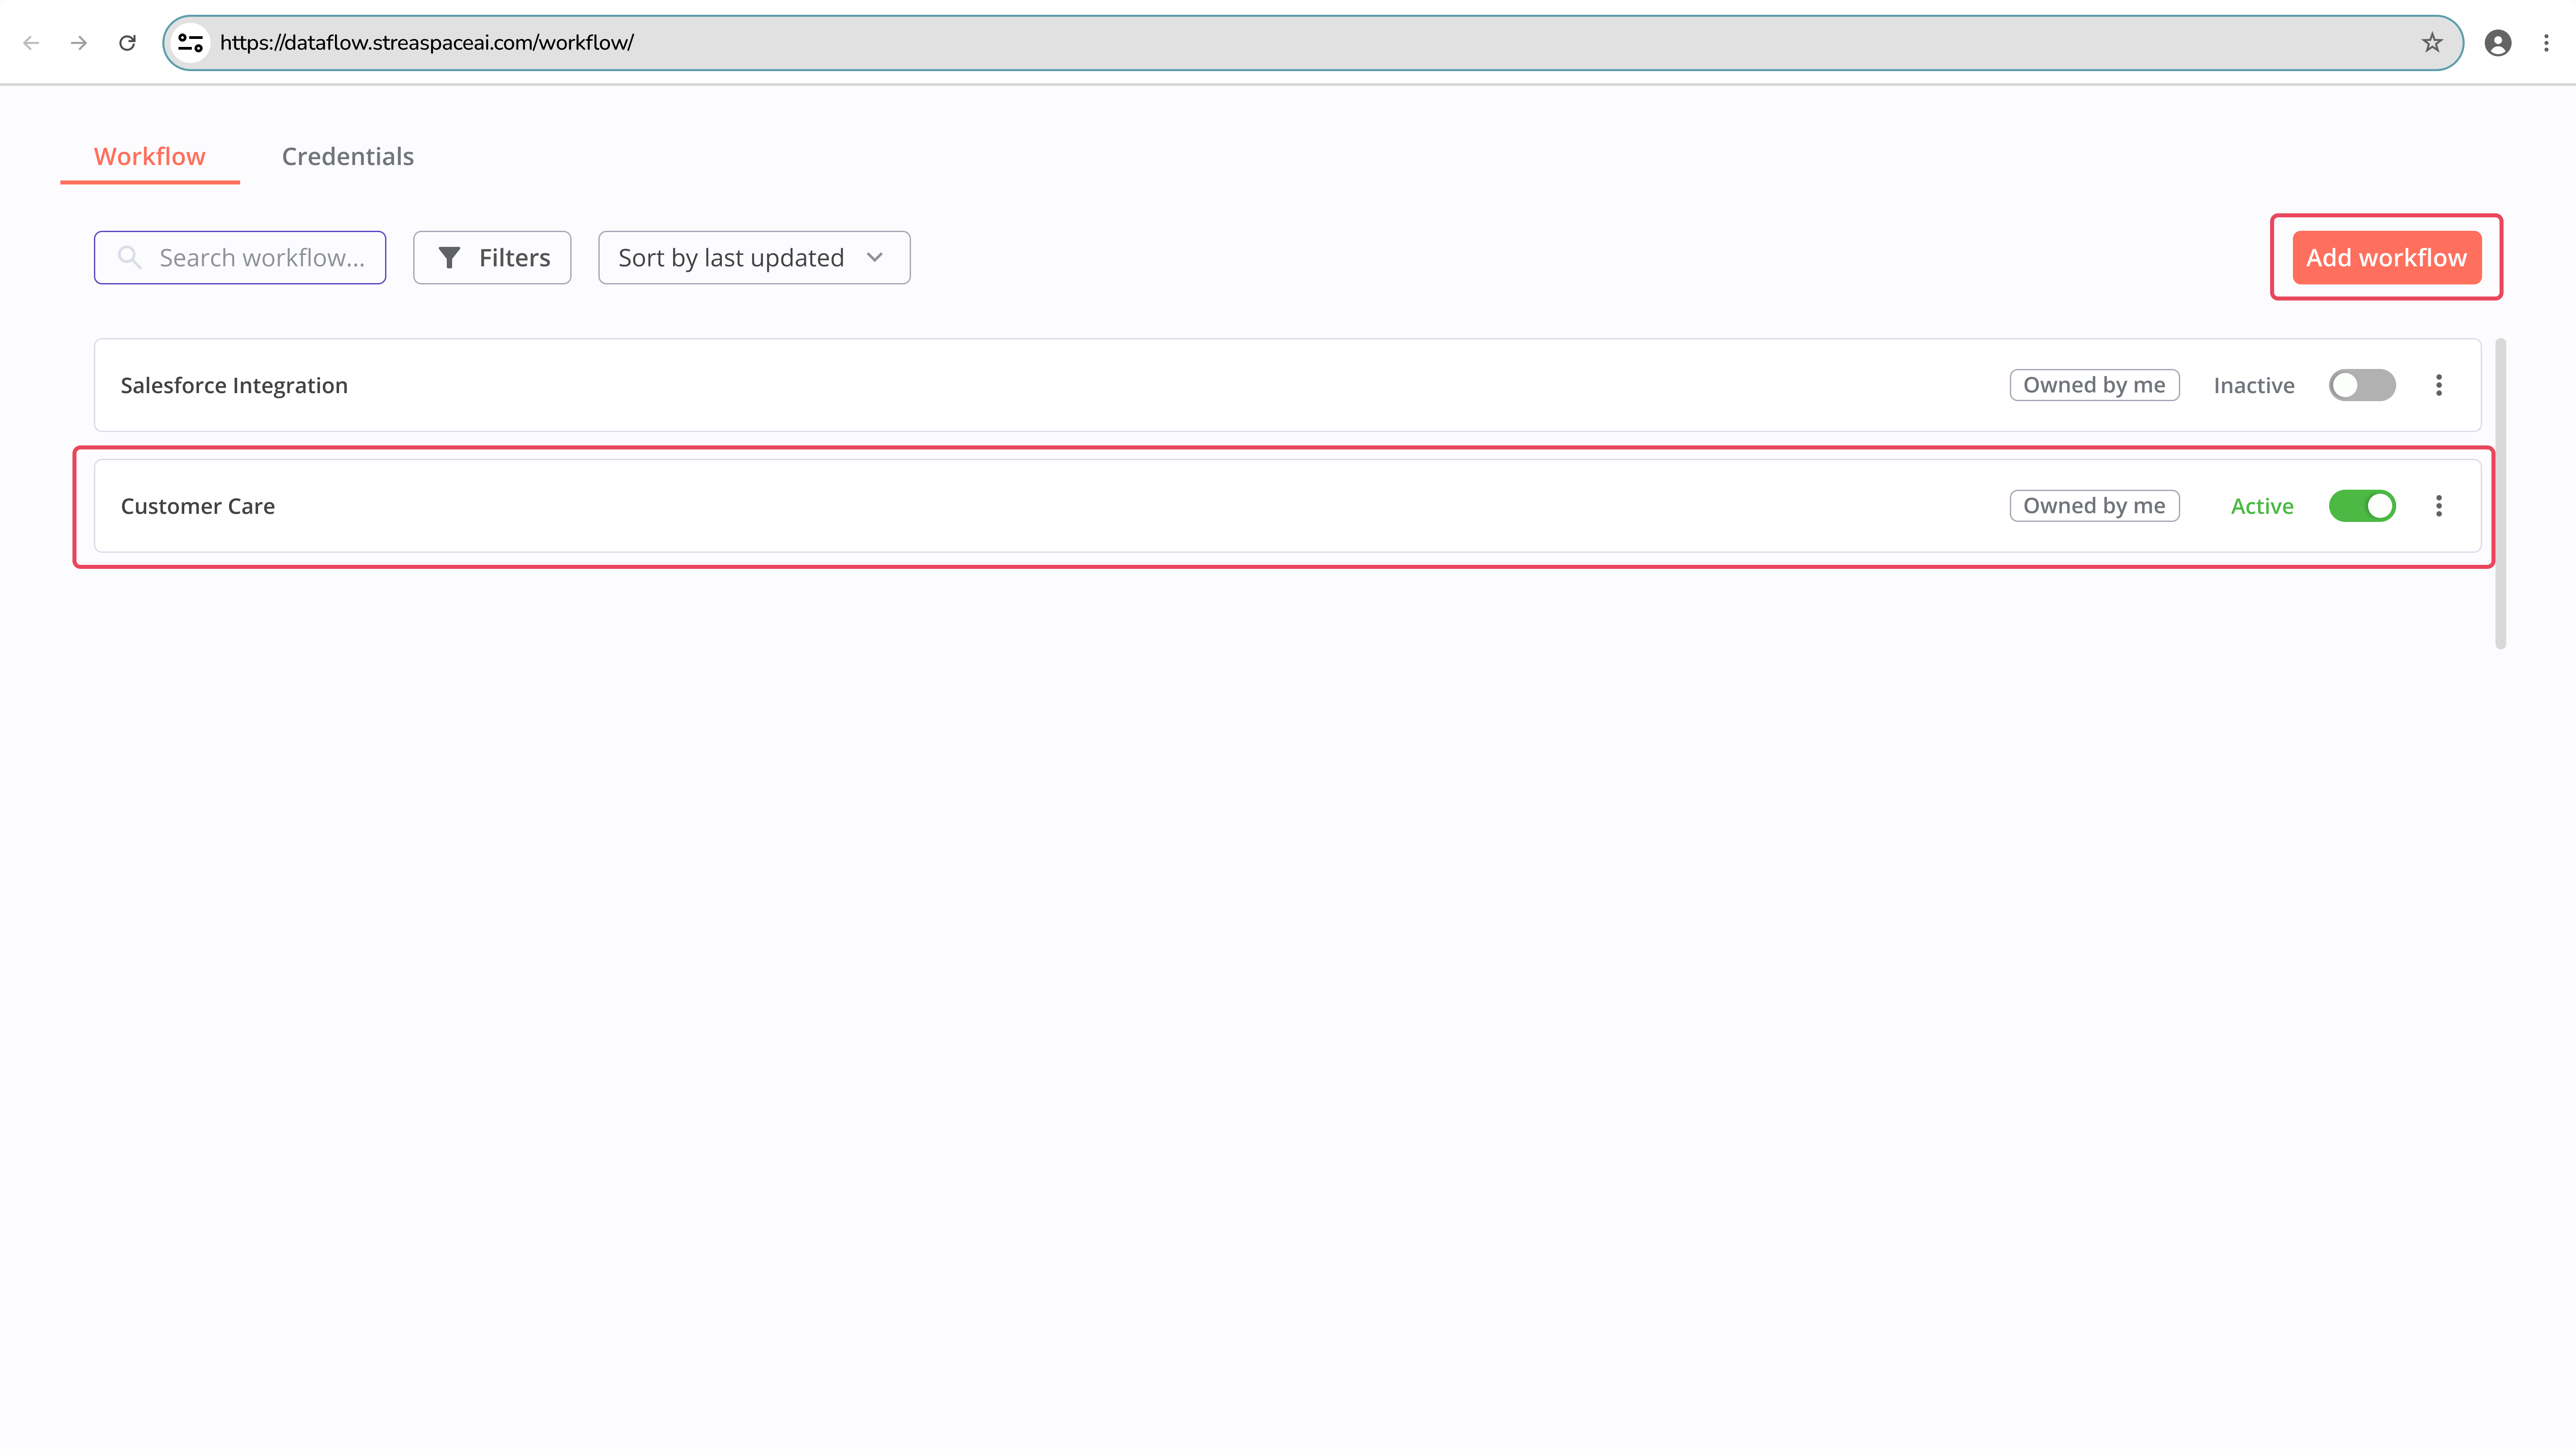Go forward using the browser forward arrow

[79, 43]
